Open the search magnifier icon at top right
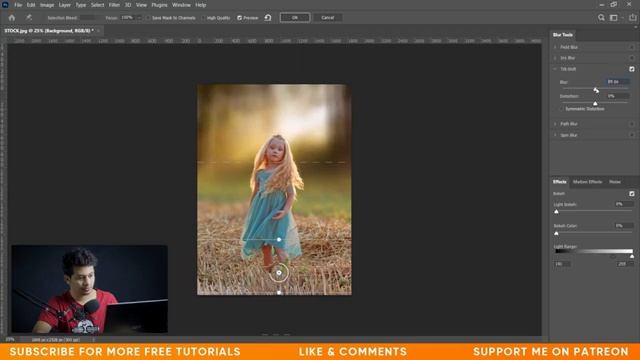 (601, 18)
